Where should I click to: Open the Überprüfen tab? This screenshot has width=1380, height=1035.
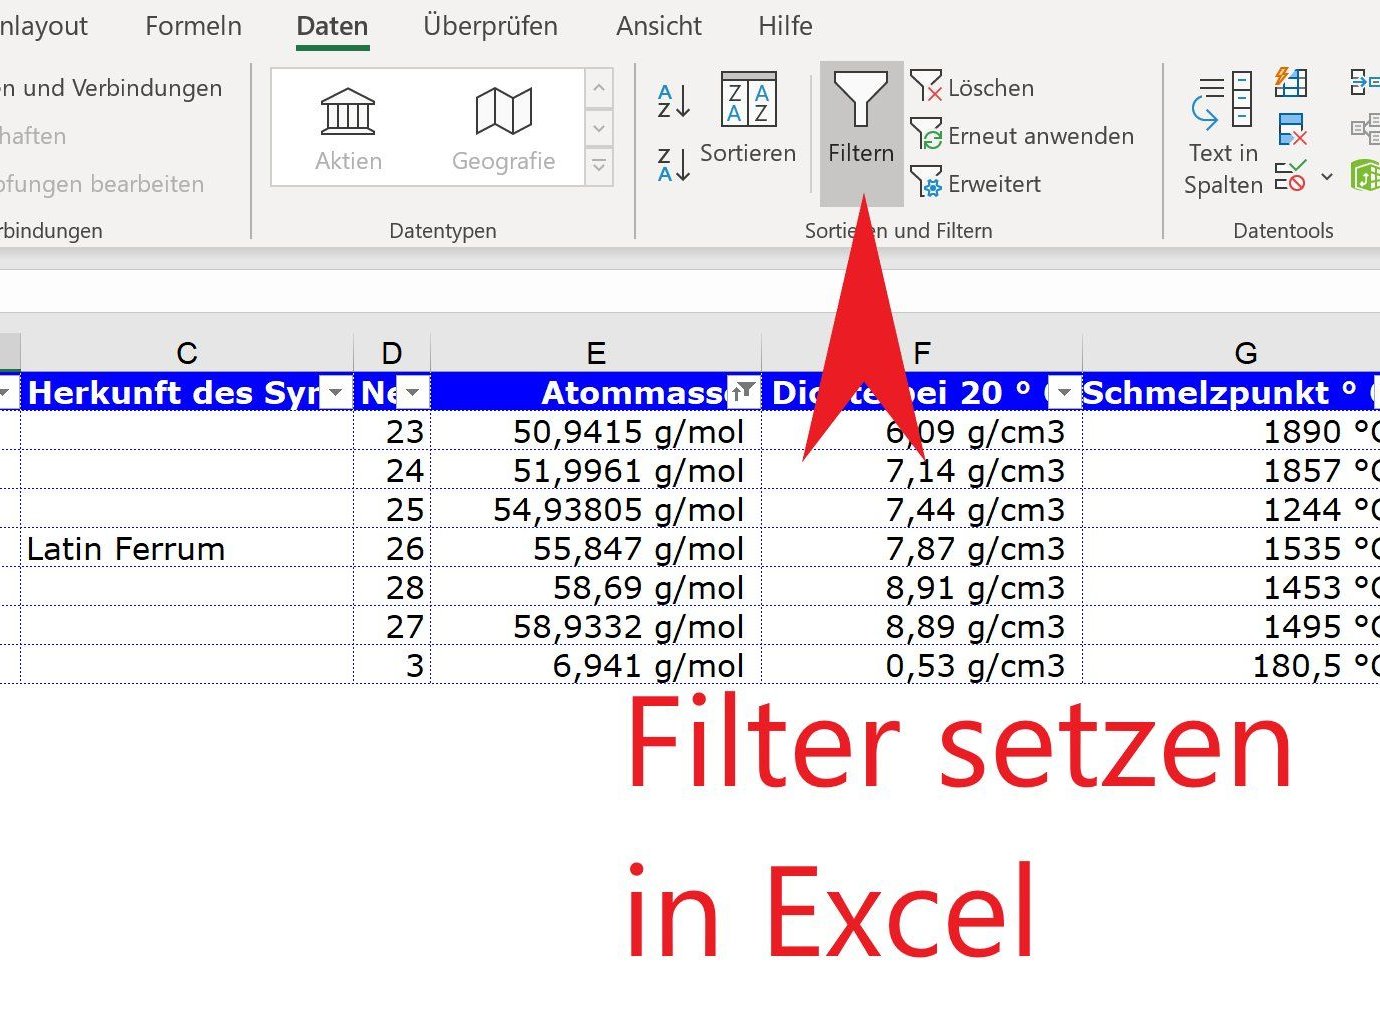490,26
